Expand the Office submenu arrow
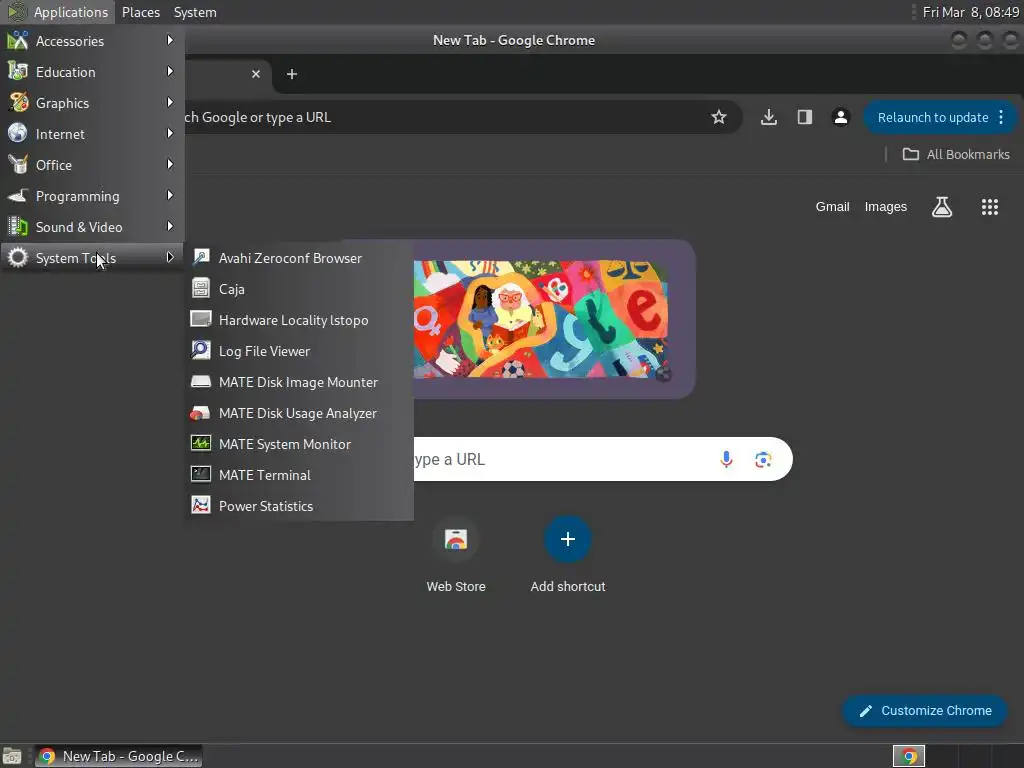 170,164
